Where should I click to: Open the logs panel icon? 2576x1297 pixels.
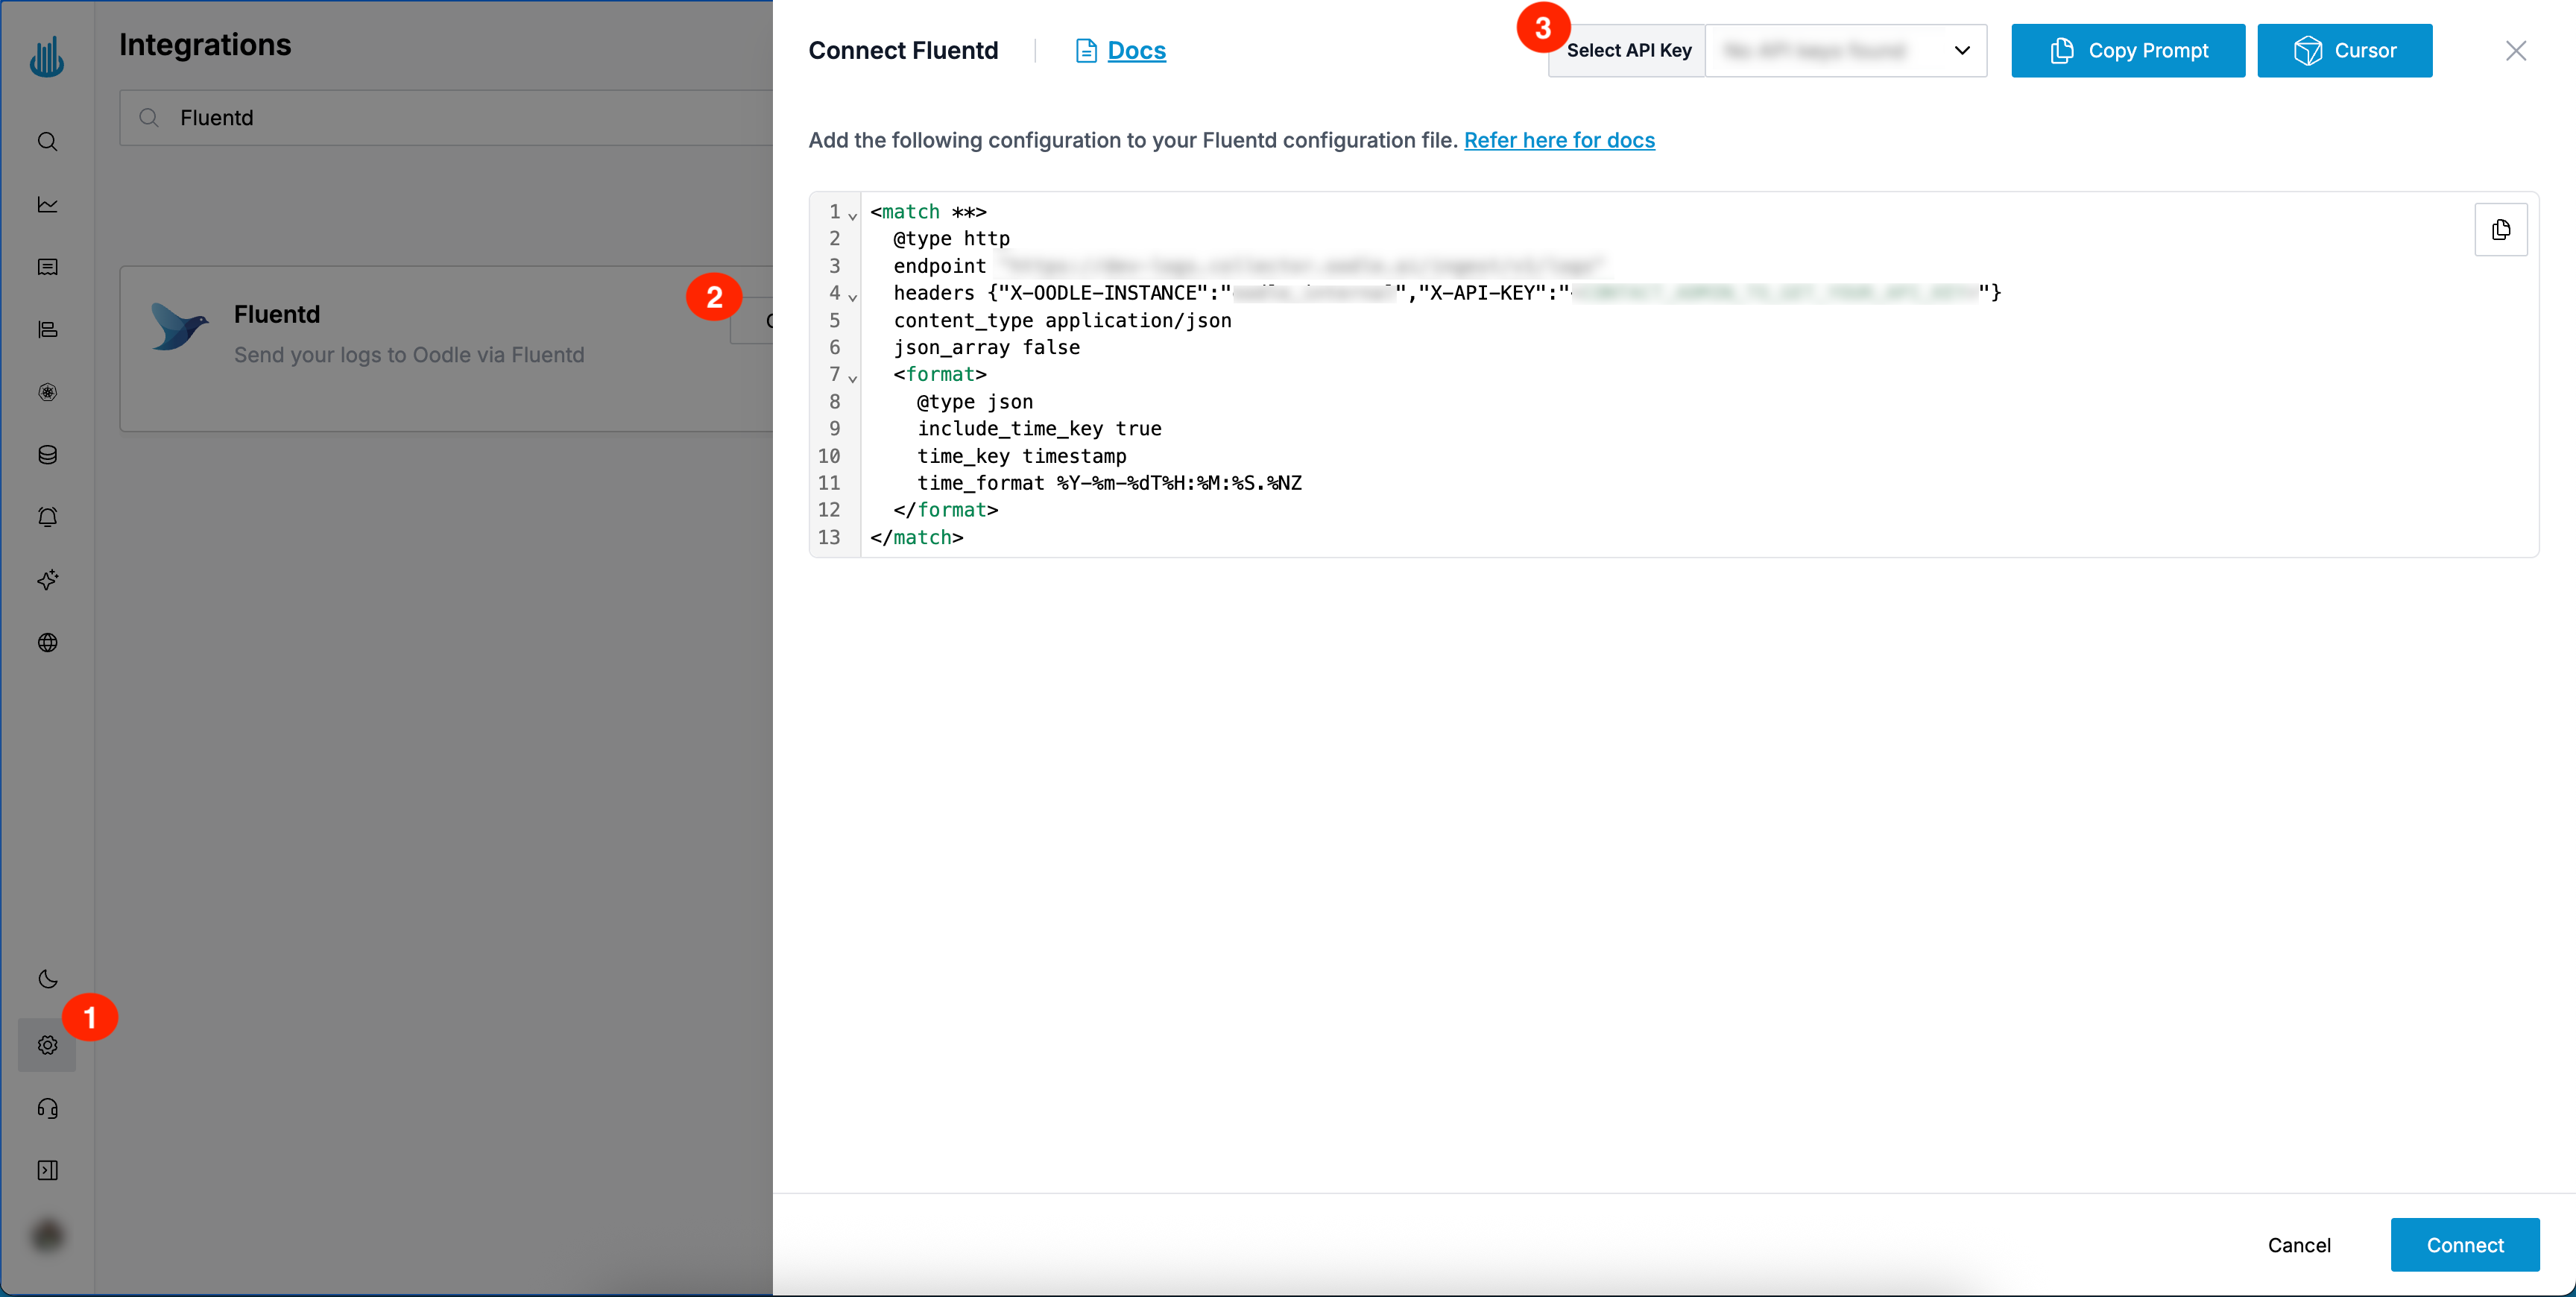pyautogui.click(x=47, y=267)
